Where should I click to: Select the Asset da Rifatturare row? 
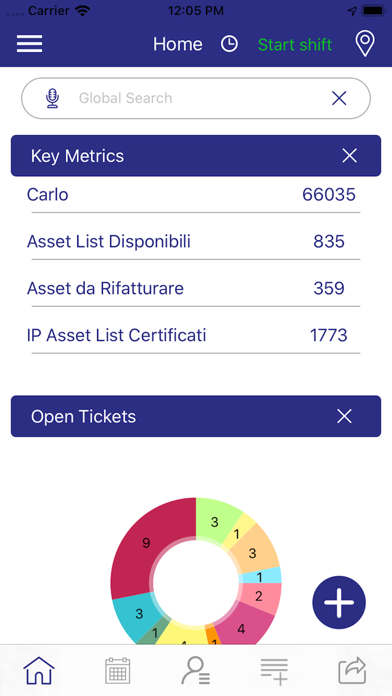196,289
